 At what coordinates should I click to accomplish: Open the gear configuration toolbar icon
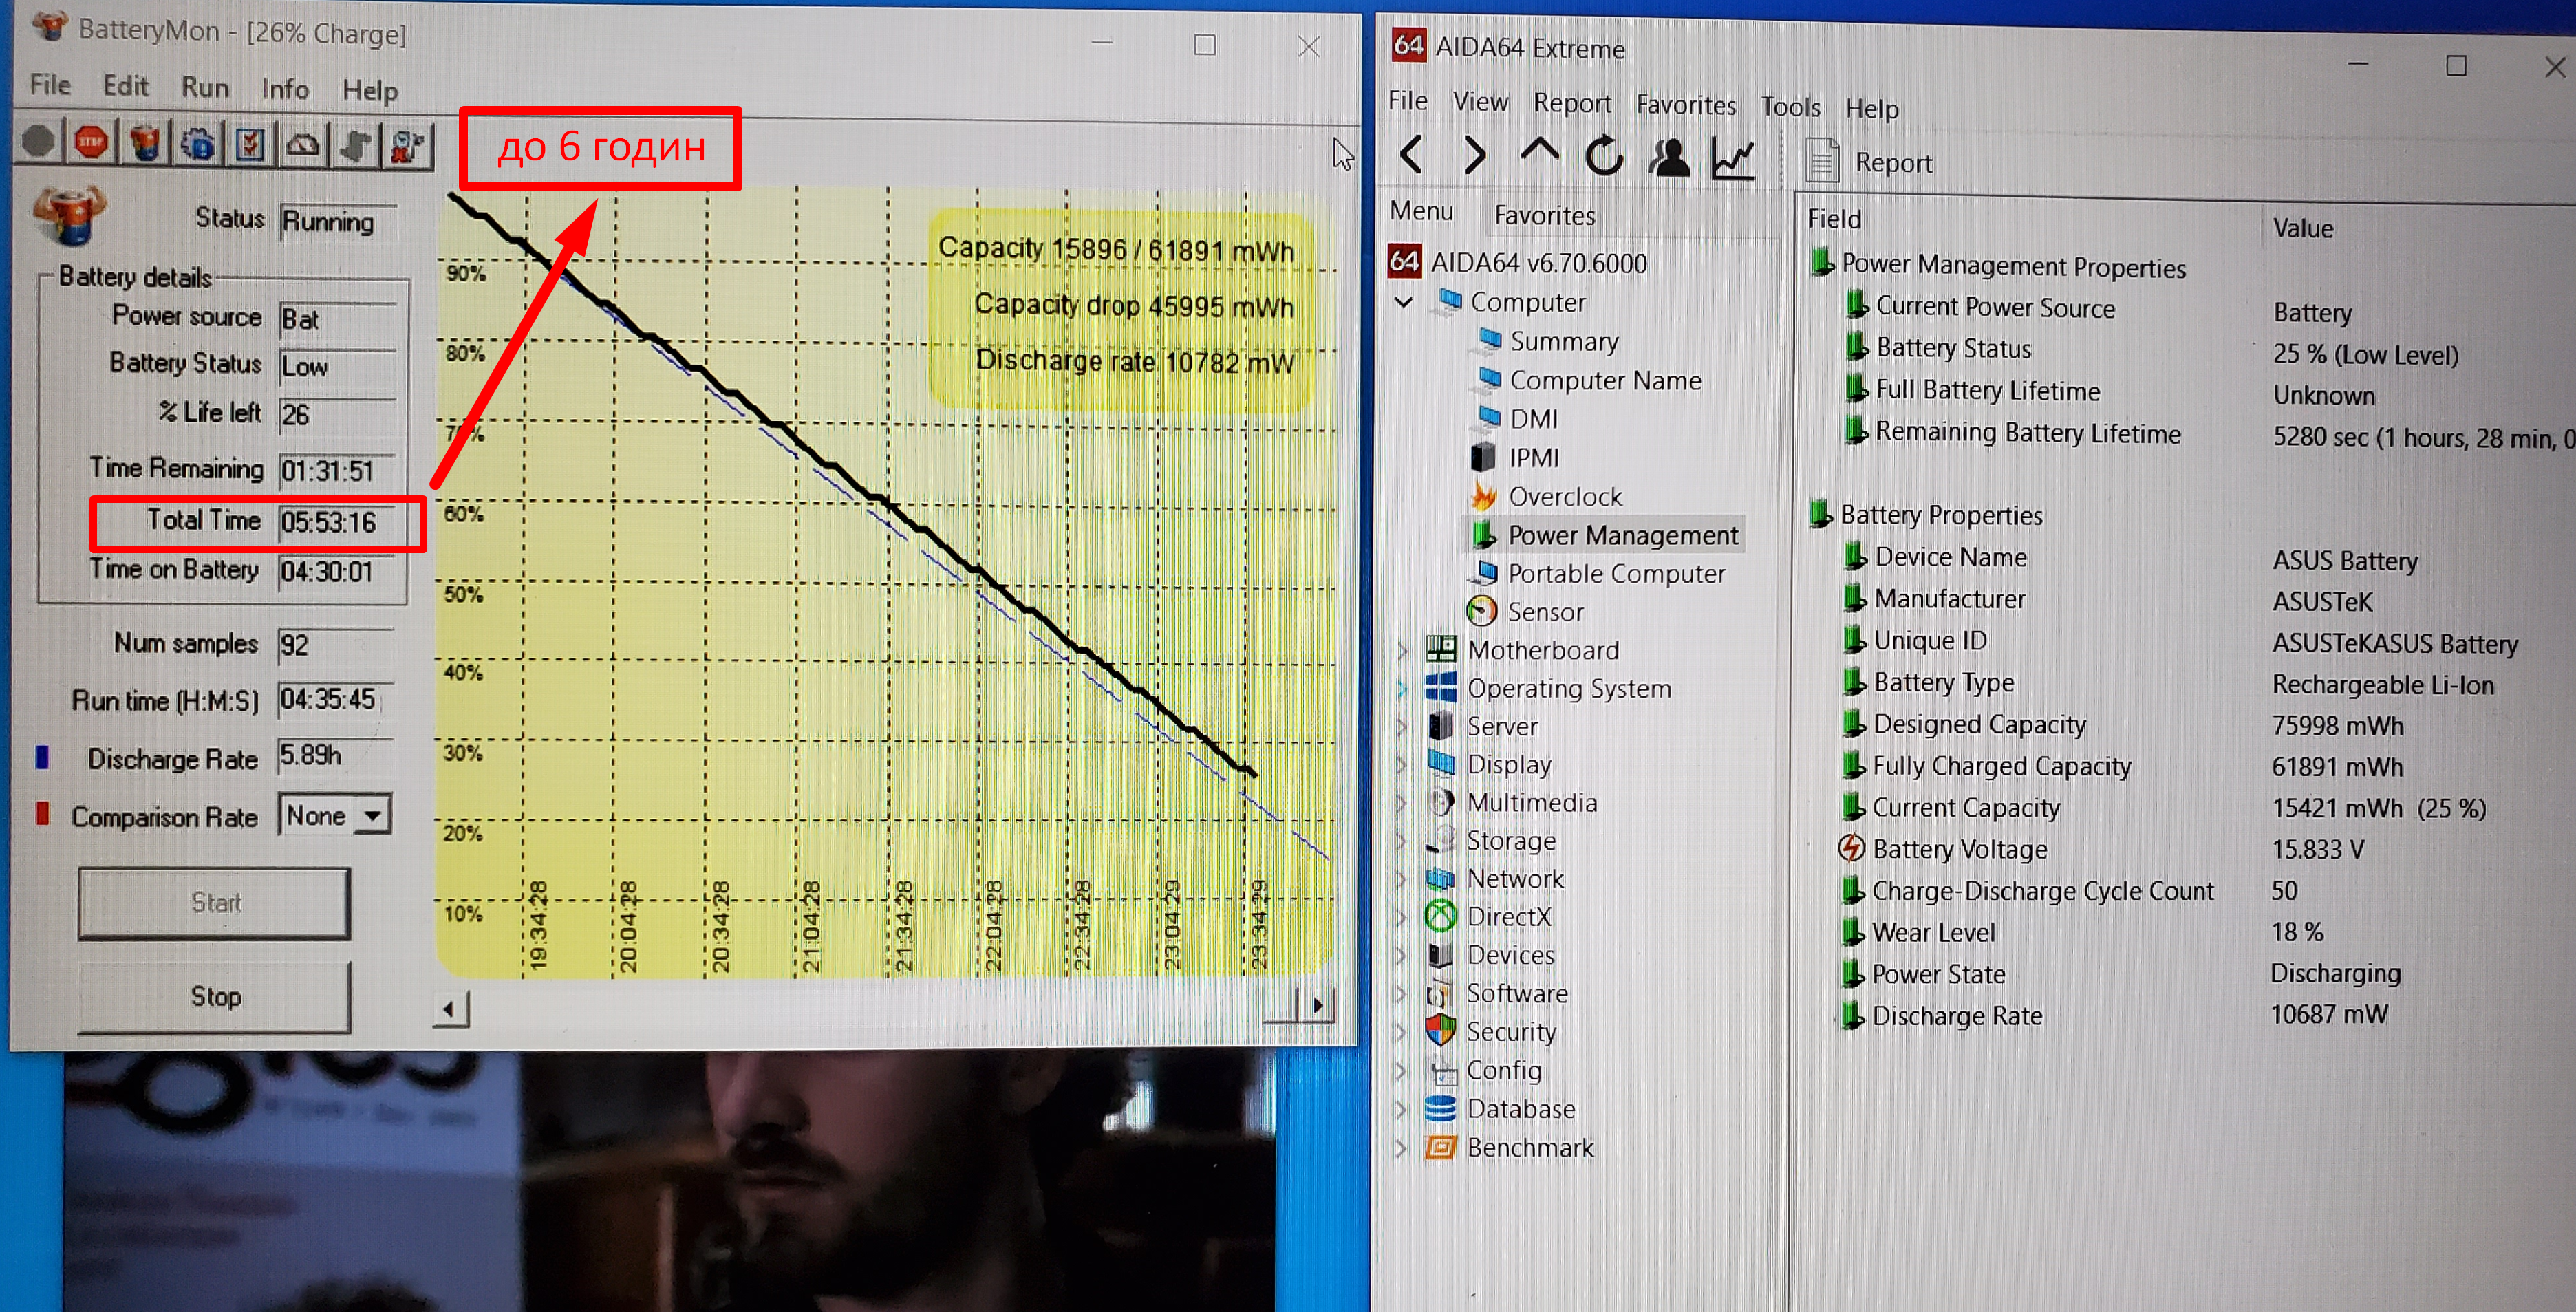click(x=198, y=145)
